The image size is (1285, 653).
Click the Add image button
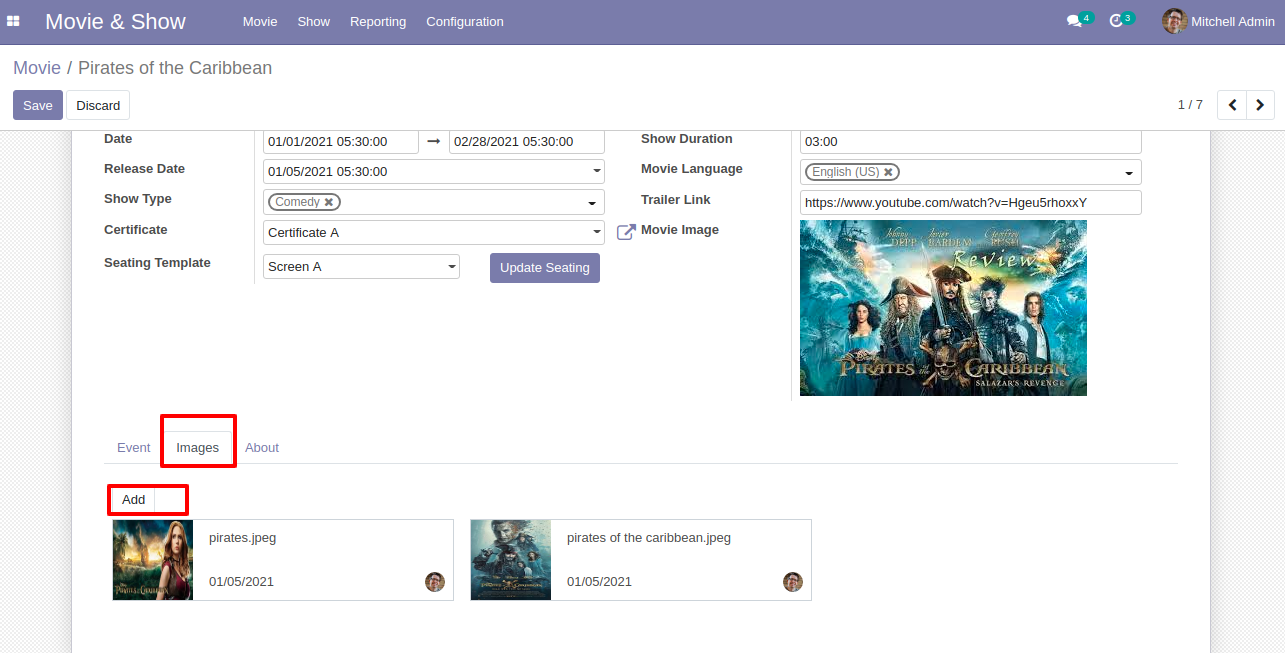133,500
